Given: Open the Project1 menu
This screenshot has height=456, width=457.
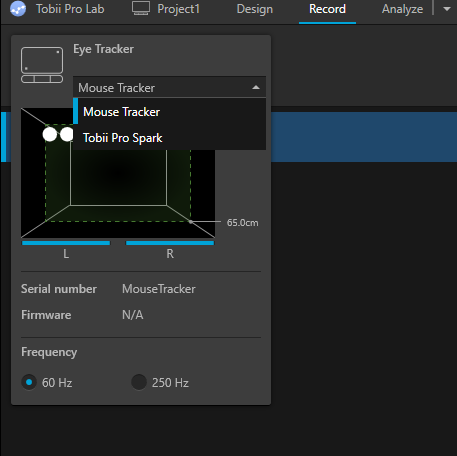Looking at the screenshot, I should pyautogui.click(x=178, y=9).
